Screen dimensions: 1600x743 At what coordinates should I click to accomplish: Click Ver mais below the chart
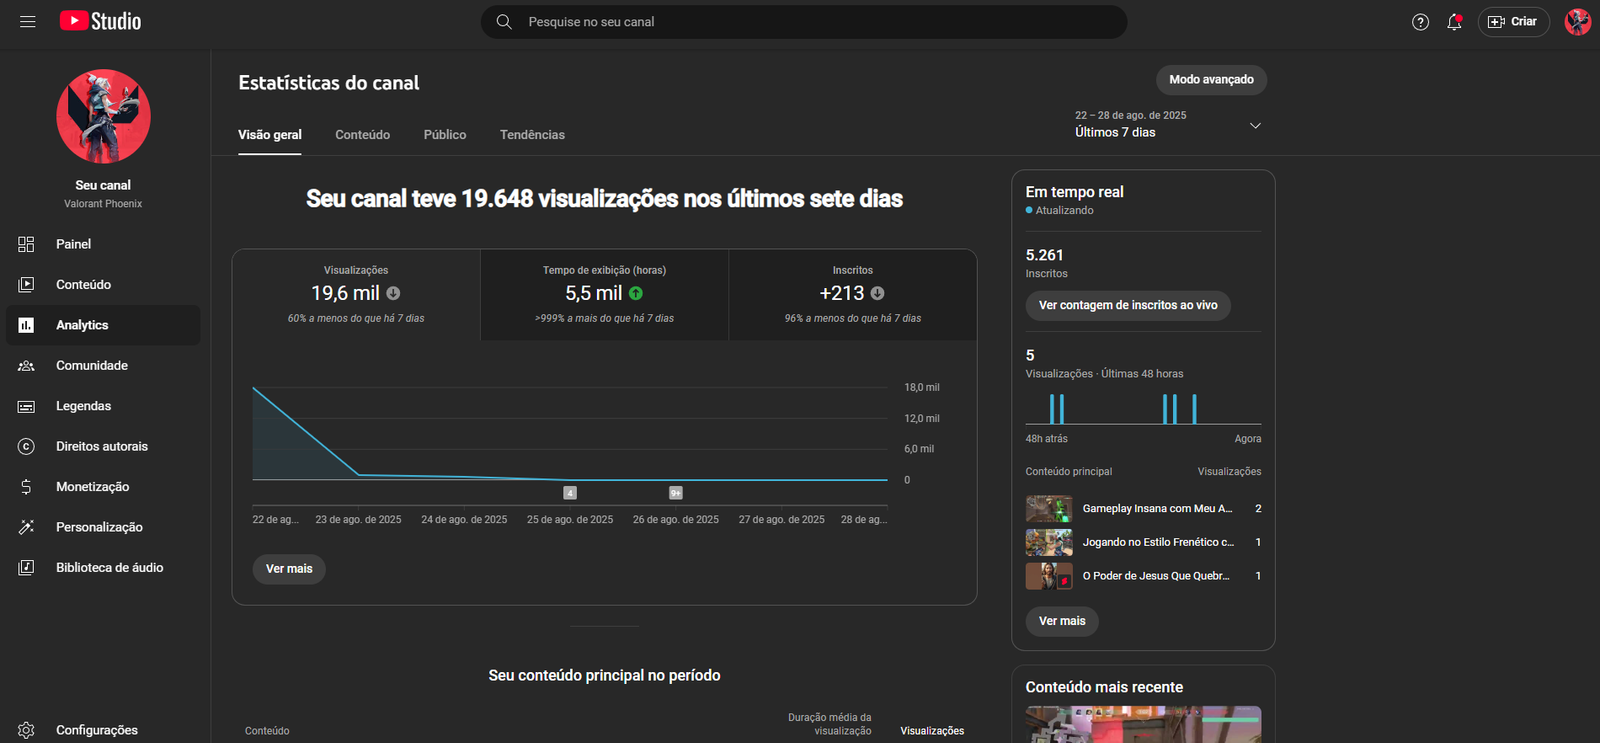289,569
